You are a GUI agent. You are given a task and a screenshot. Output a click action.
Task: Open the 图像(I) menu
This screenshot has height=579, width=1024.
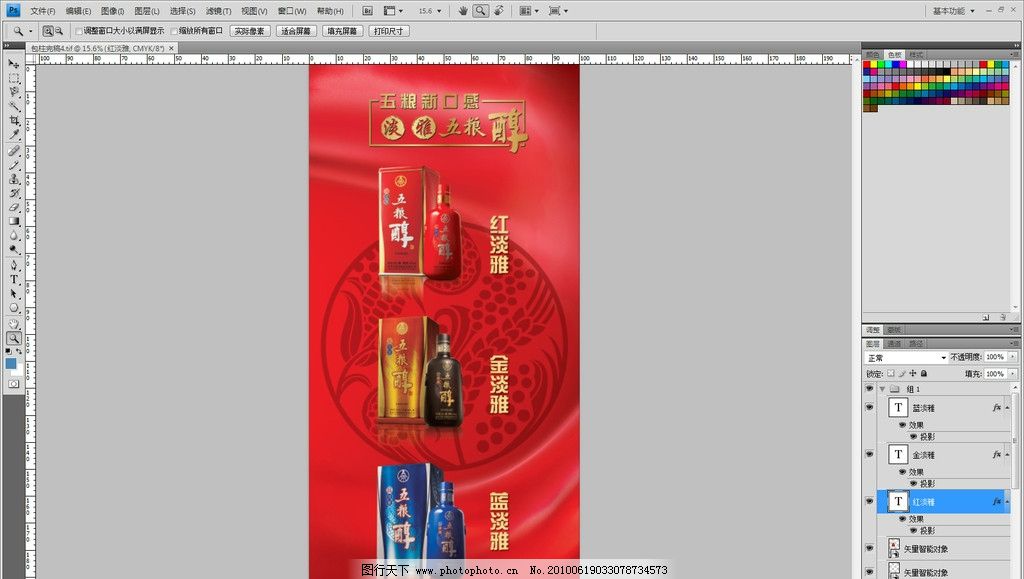[x=112, y=11]
